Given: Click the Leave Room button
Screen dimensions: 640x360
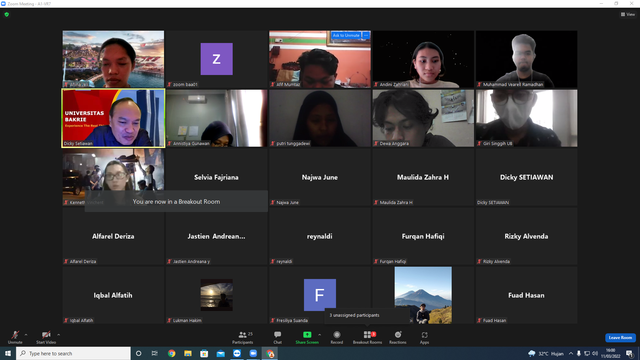Looking at the screenshot, I should click(x=620, y=338).
